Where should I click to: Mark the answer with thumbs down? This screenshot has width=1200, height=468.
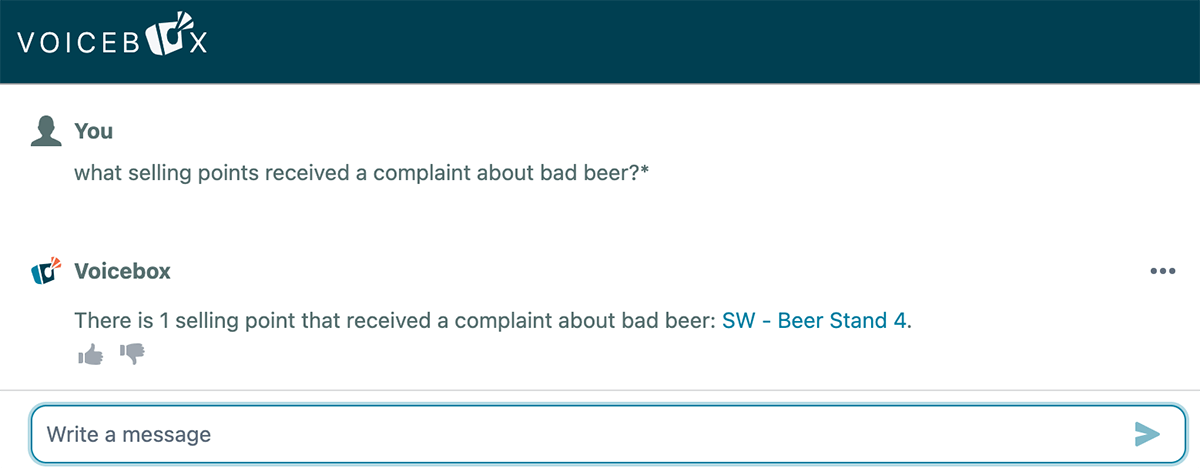coord(132,354)
